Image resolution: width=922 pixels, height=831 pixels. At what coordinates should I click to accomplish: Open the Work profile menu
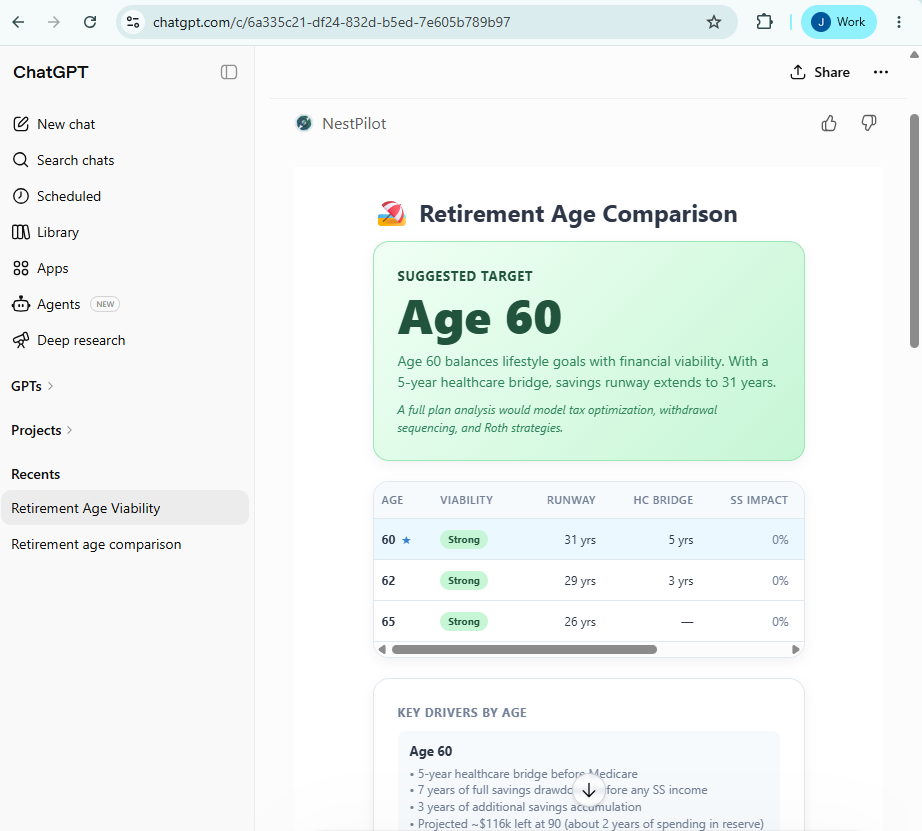(839, 22)
